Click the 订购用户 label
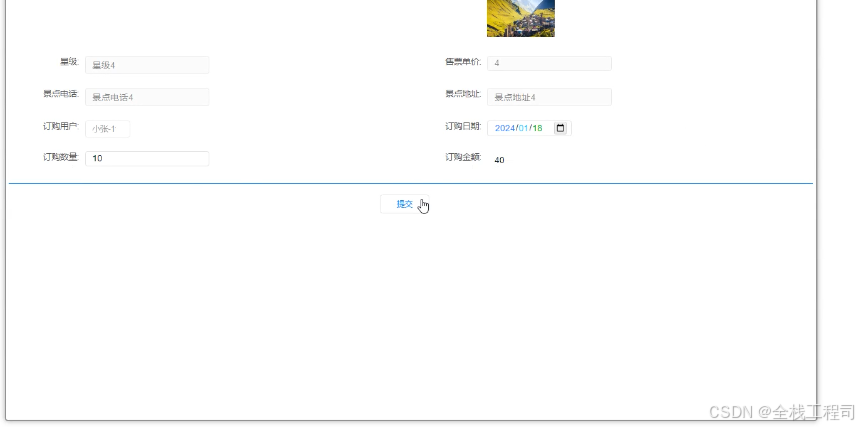Viewport: 860px width, 427px height. [x=61, y=127]
